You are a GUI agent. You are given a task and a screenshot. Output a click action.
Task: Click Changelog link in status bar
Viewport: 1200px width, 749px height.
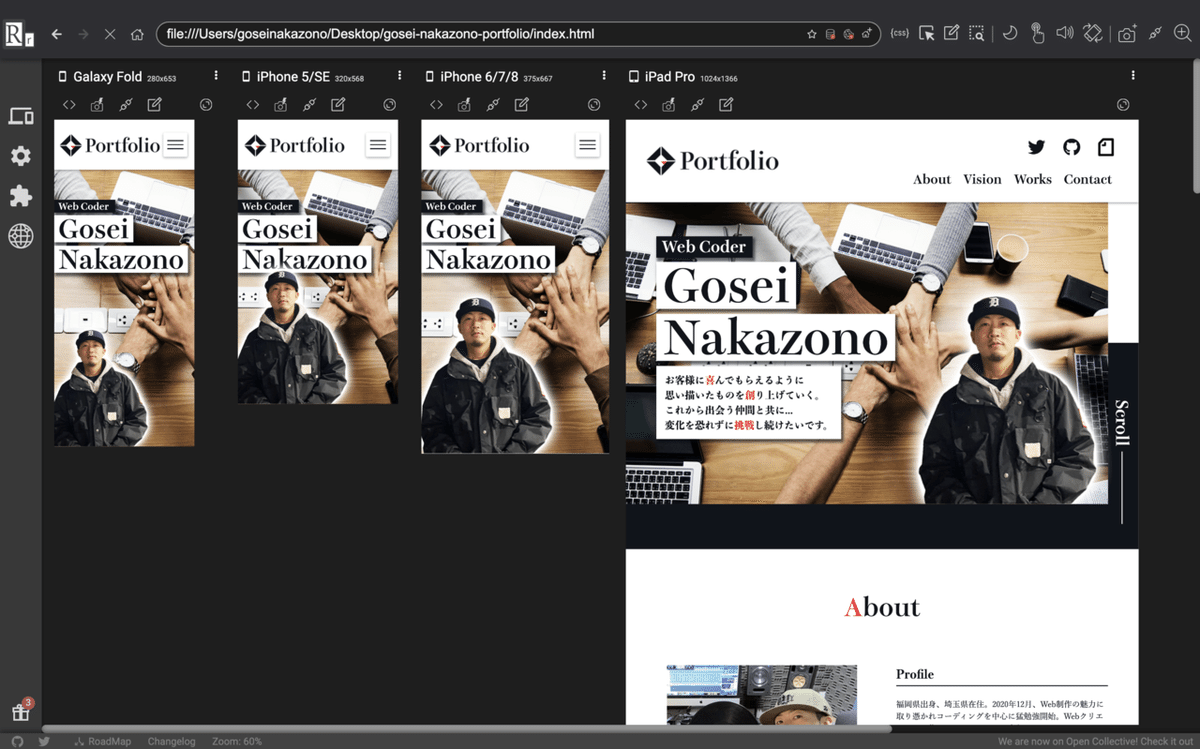tap(171, 741)
